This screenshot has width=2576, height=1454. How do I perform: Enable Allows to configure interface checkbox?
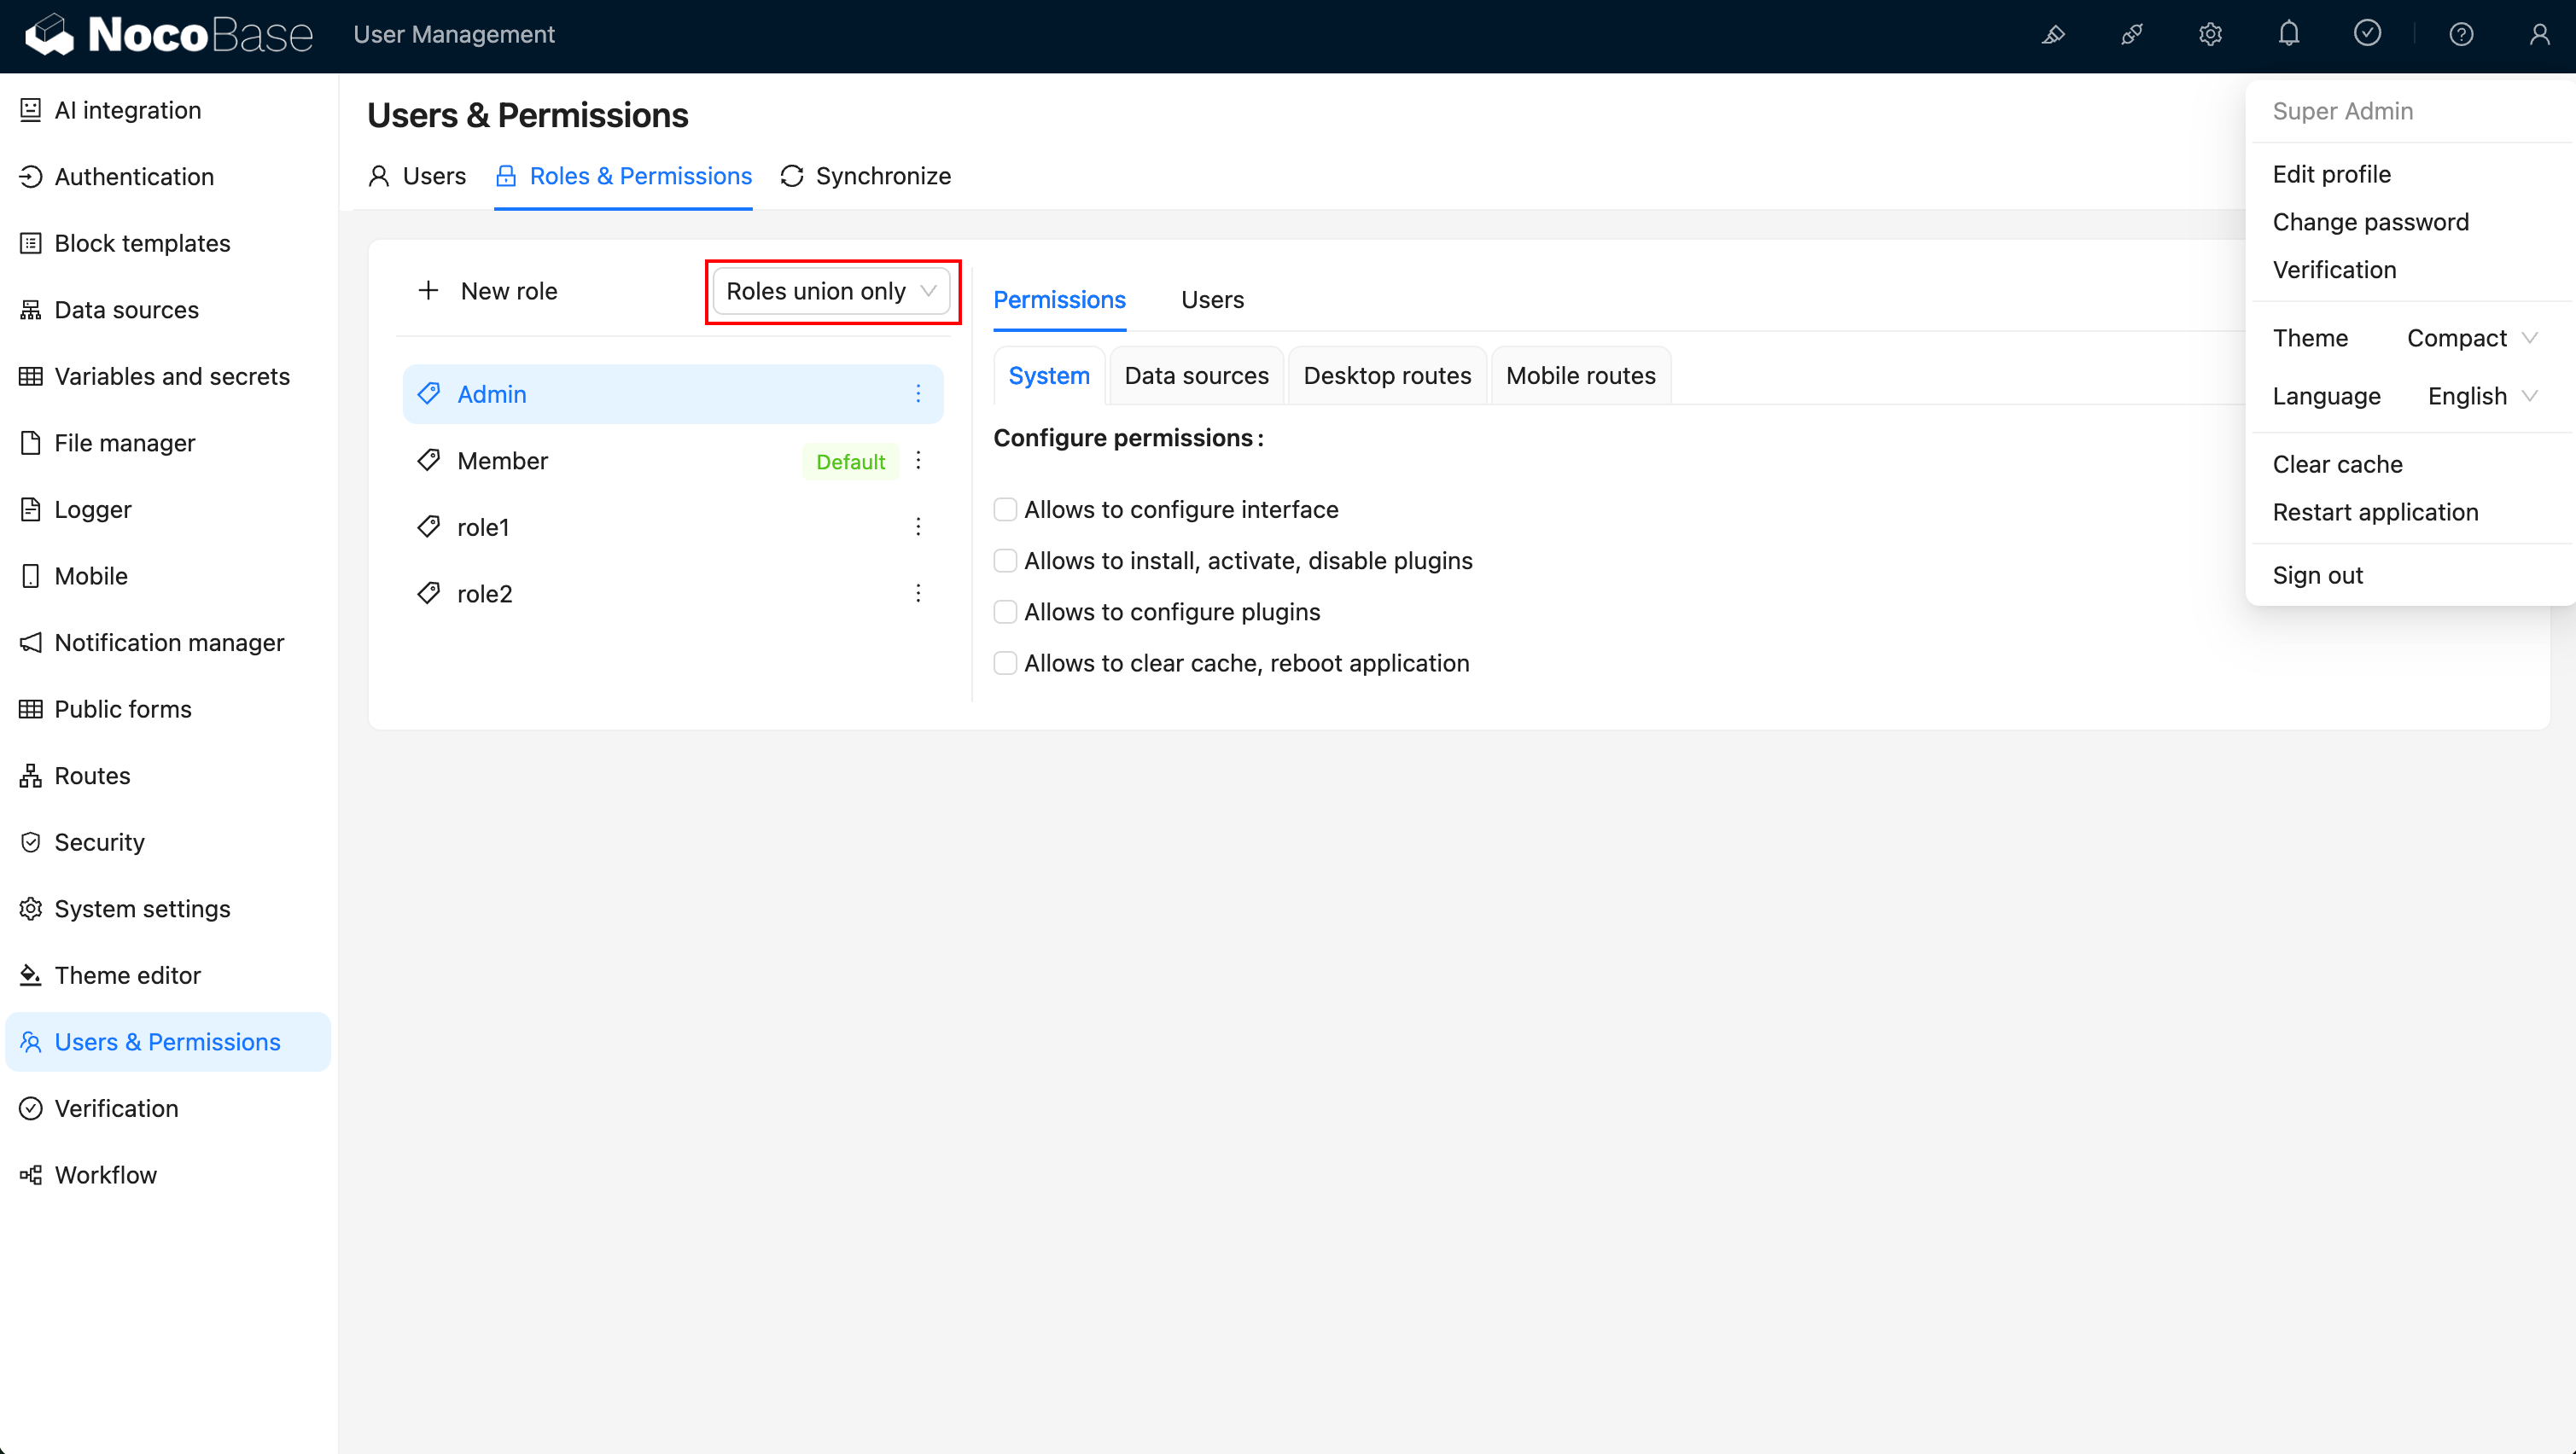pyautogui.click(x=1005, y=510)
